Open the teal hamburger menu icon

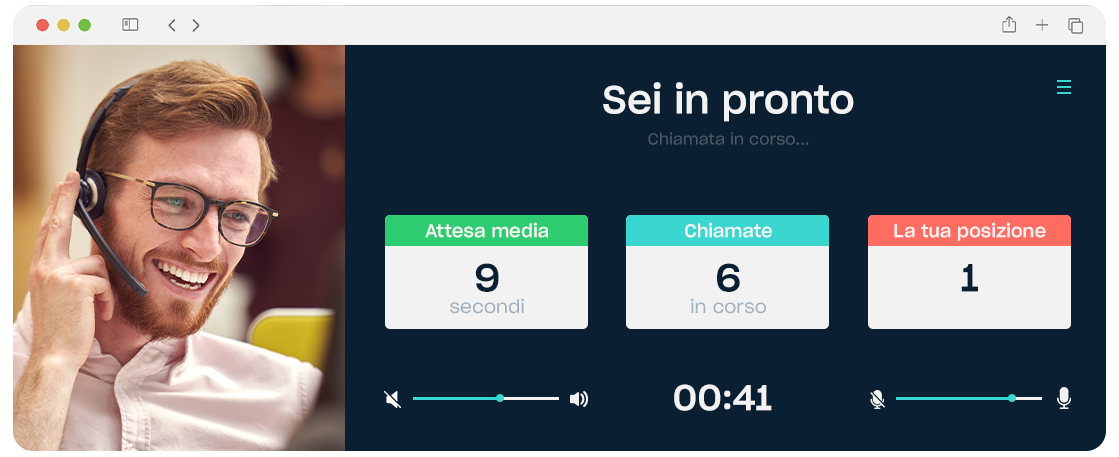pos(1063,87)
